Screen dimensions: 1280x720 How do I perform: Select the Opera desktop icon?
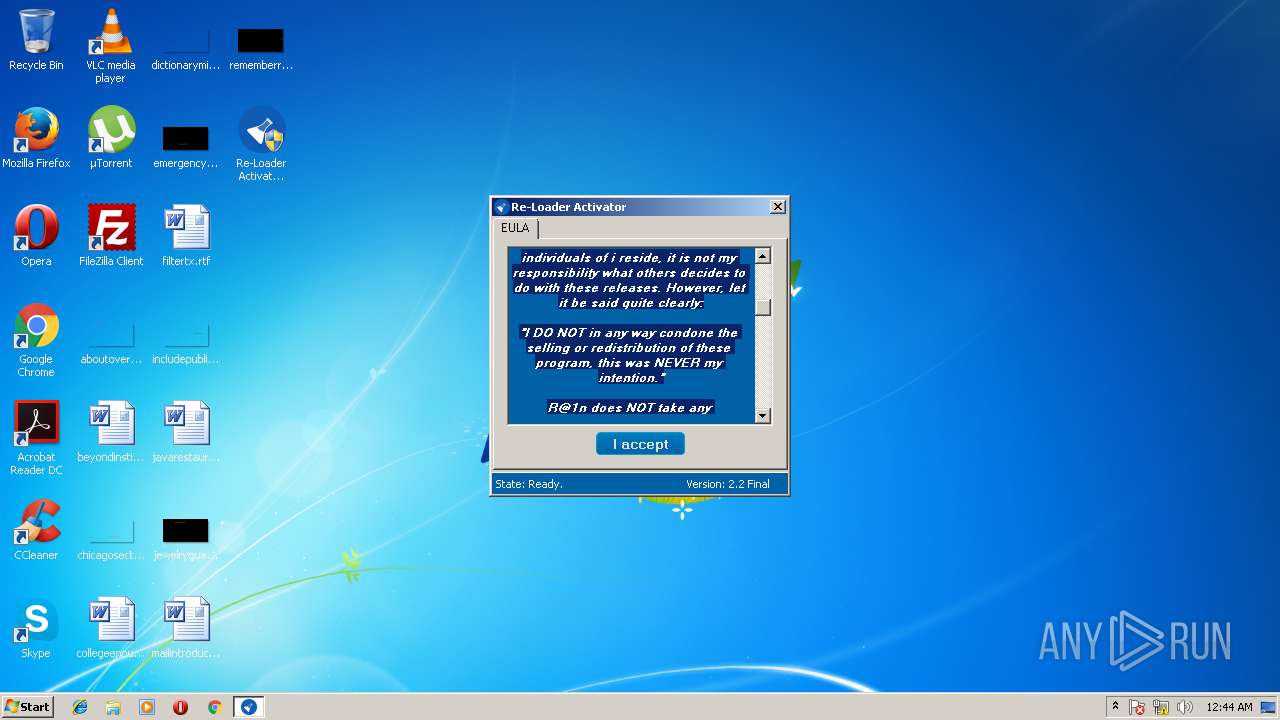[36, 236]
